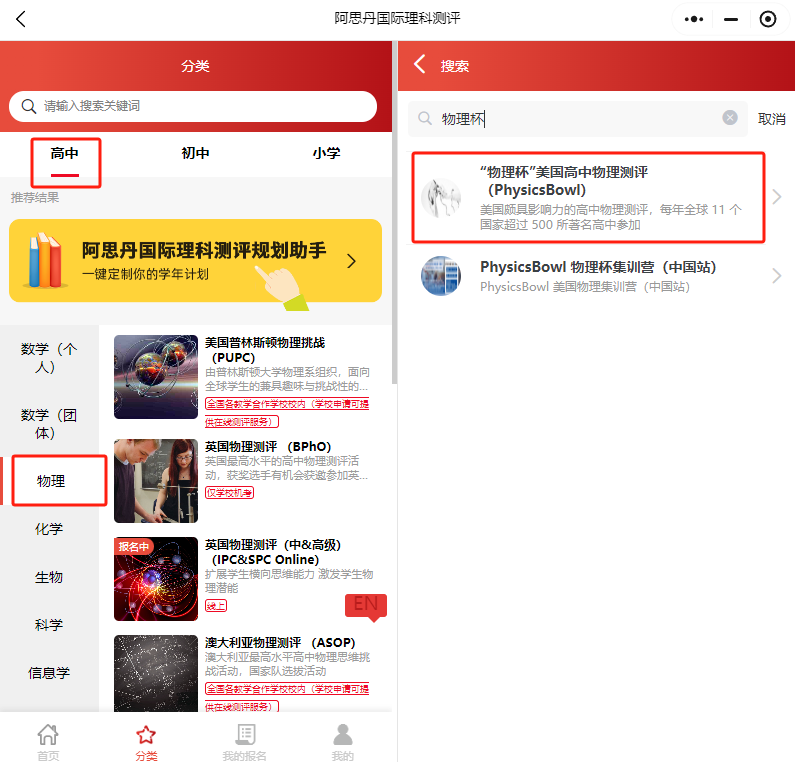Image resolution: width=795 pixels, height=762 pixels.
Task: Clear the 物理杯 search text
Action: [x=730, y=118]
